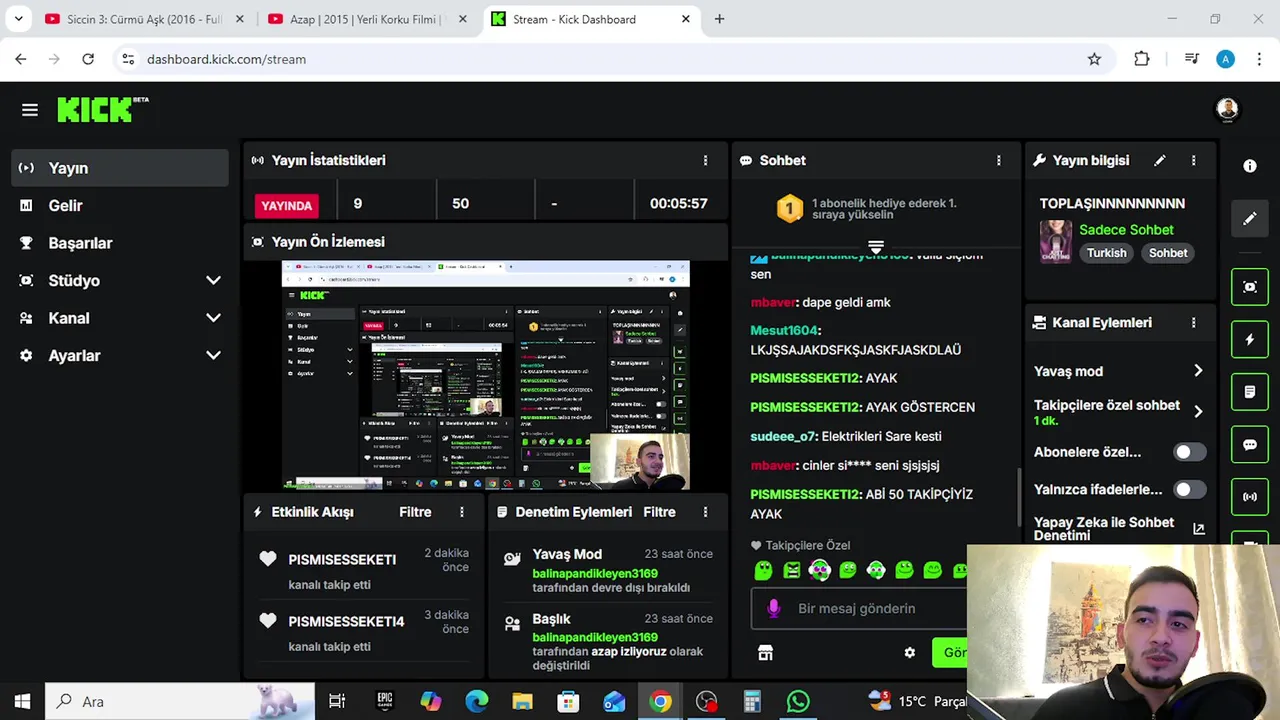Go to Yayın in the sidebar
This screenshot has height=720, width=1280.
(x=120, y=168)
